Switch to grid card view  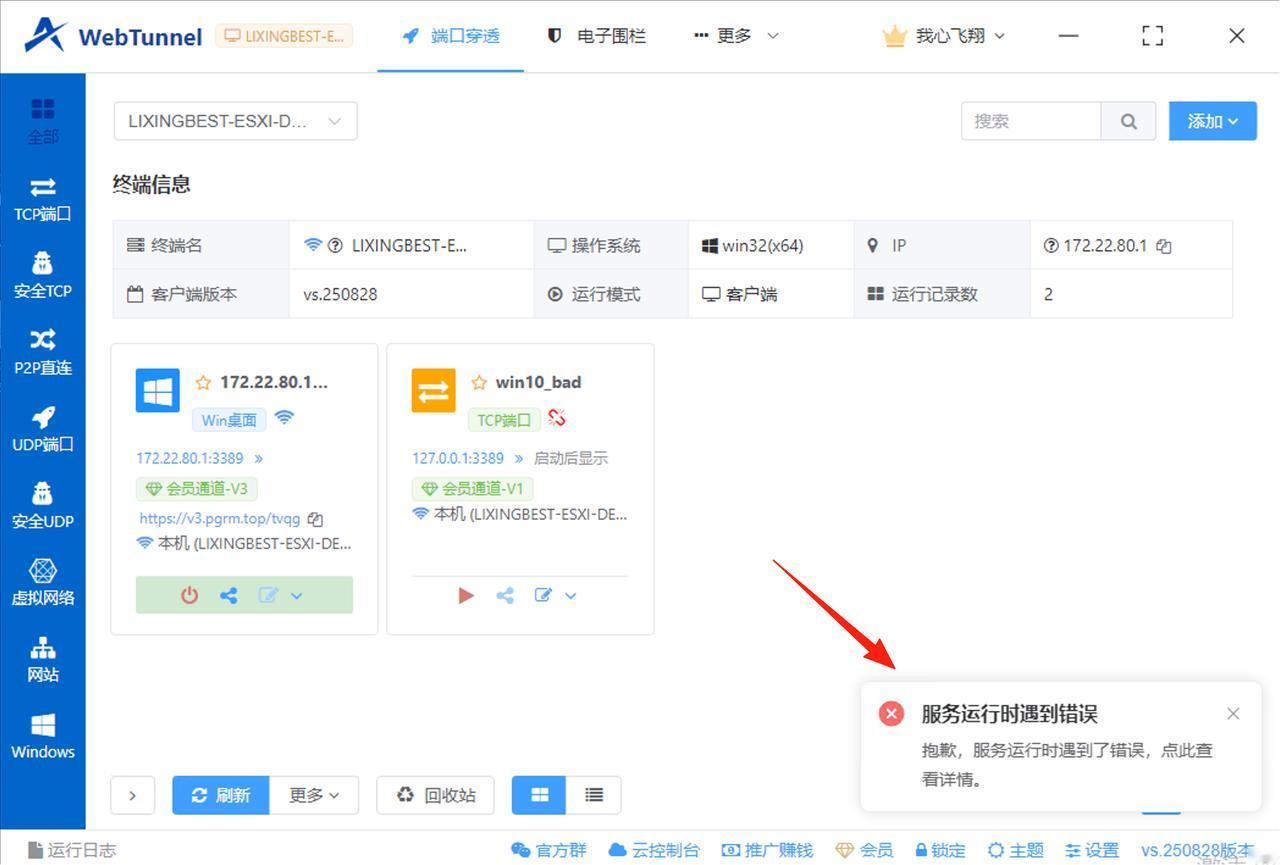coord(540,795)
